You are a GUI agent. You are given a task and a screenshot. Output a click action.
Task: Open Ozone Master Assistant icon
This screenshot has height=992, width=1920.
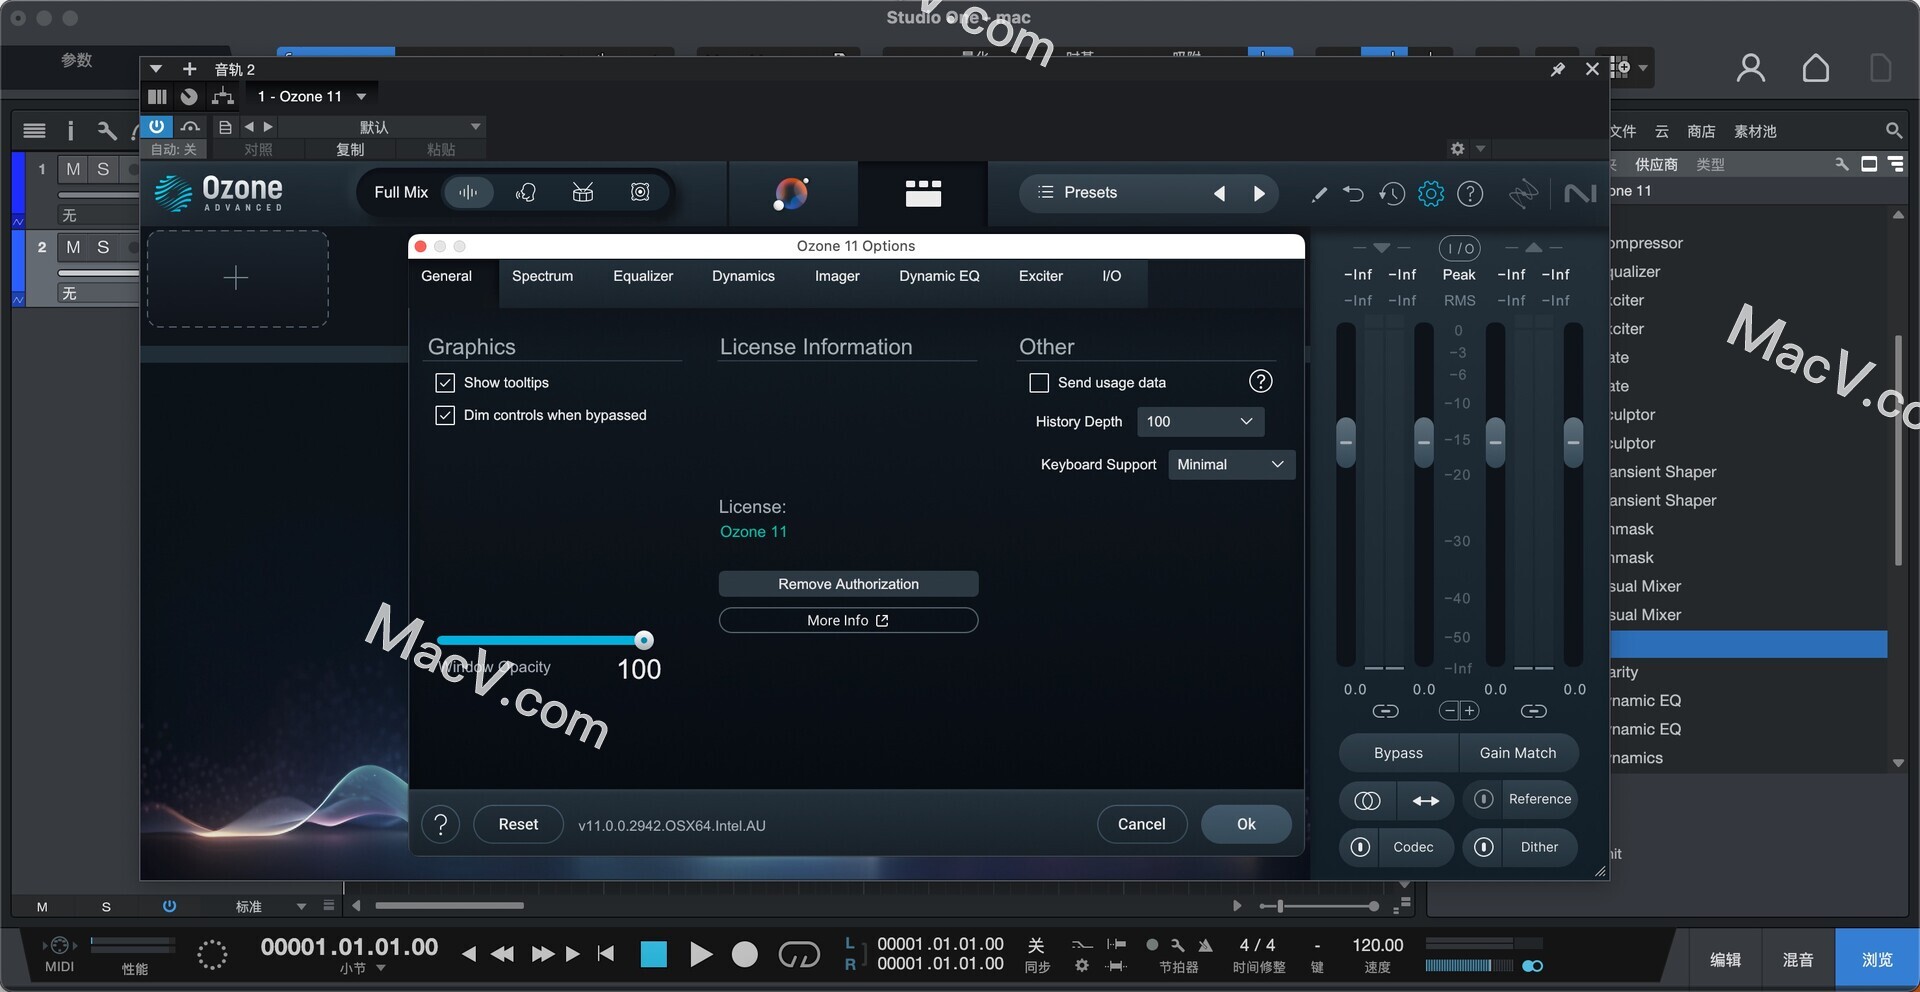[x=791, y=193]
